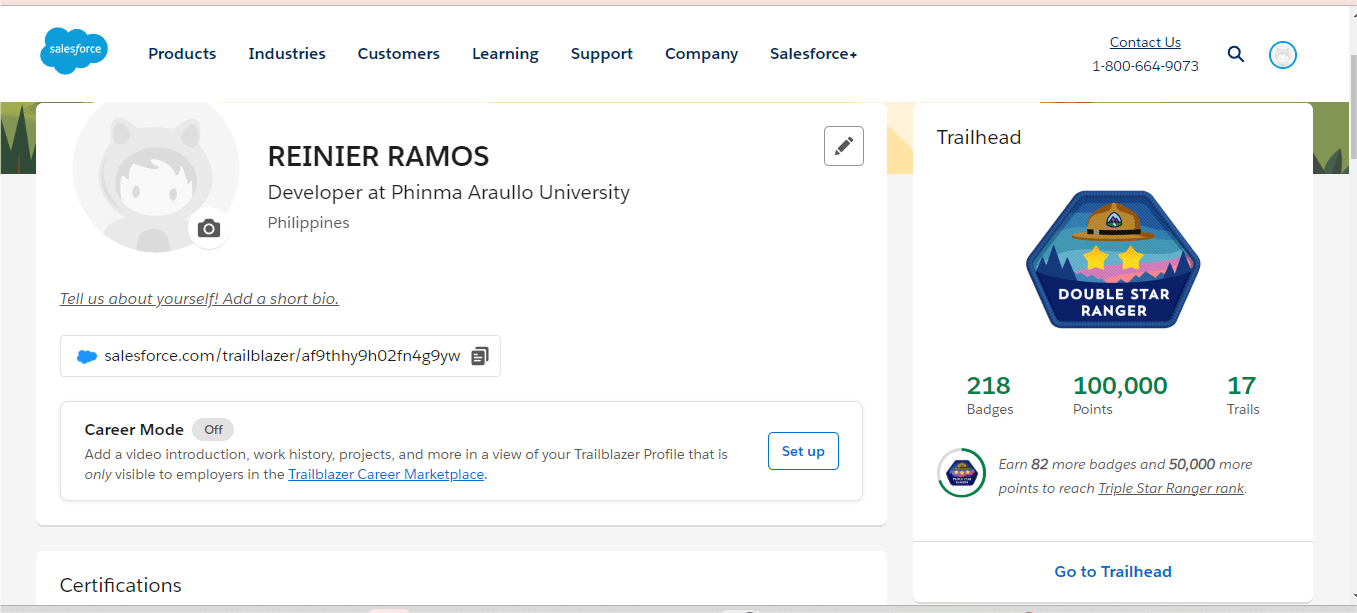The image size is (1357, 613).
Task: Click the Trailhead panel heading
Action: tap(979, 138)
